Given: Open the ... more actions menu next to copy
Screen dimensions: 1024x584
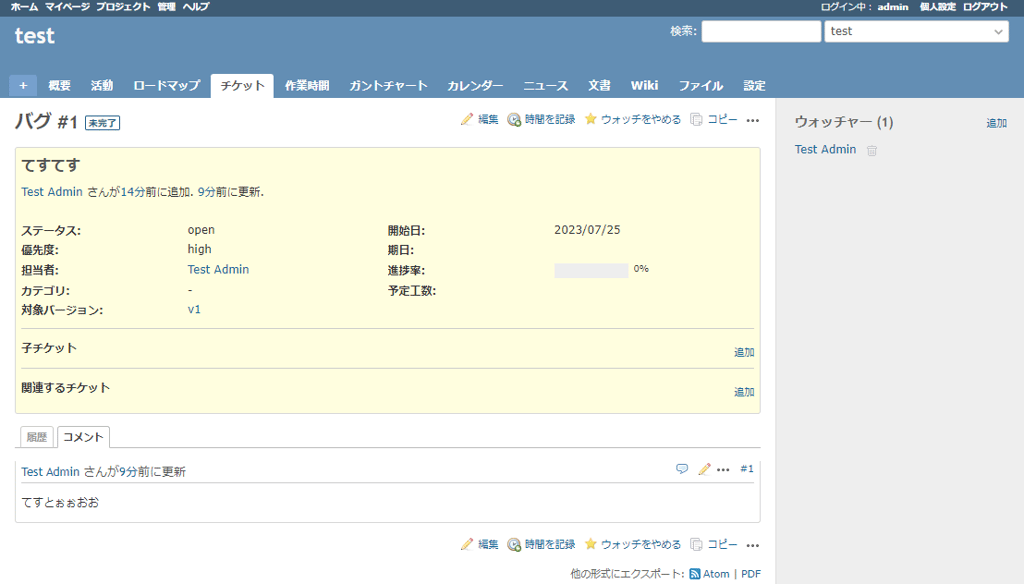Looking at the screenshot, I should coord(753,121).
